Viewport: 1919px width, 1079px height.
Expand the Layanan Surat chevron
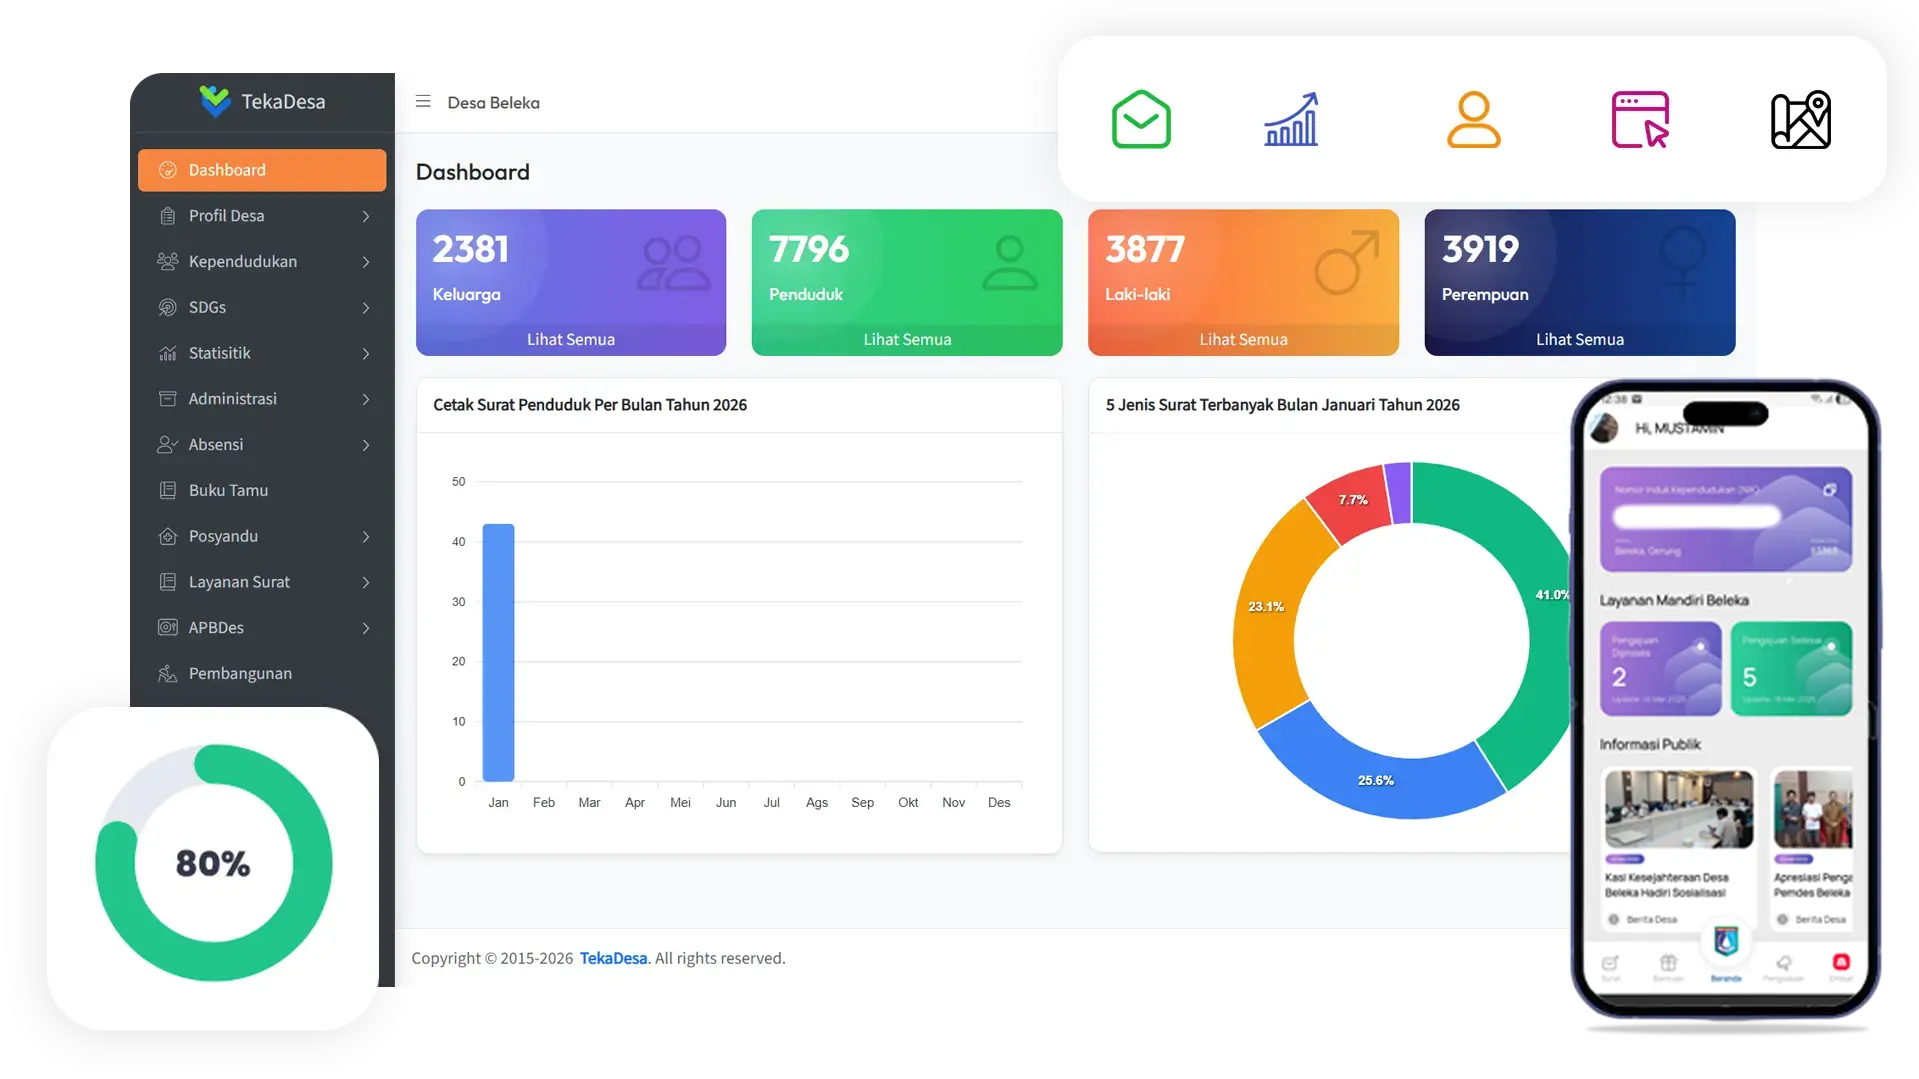pos(366,582)
